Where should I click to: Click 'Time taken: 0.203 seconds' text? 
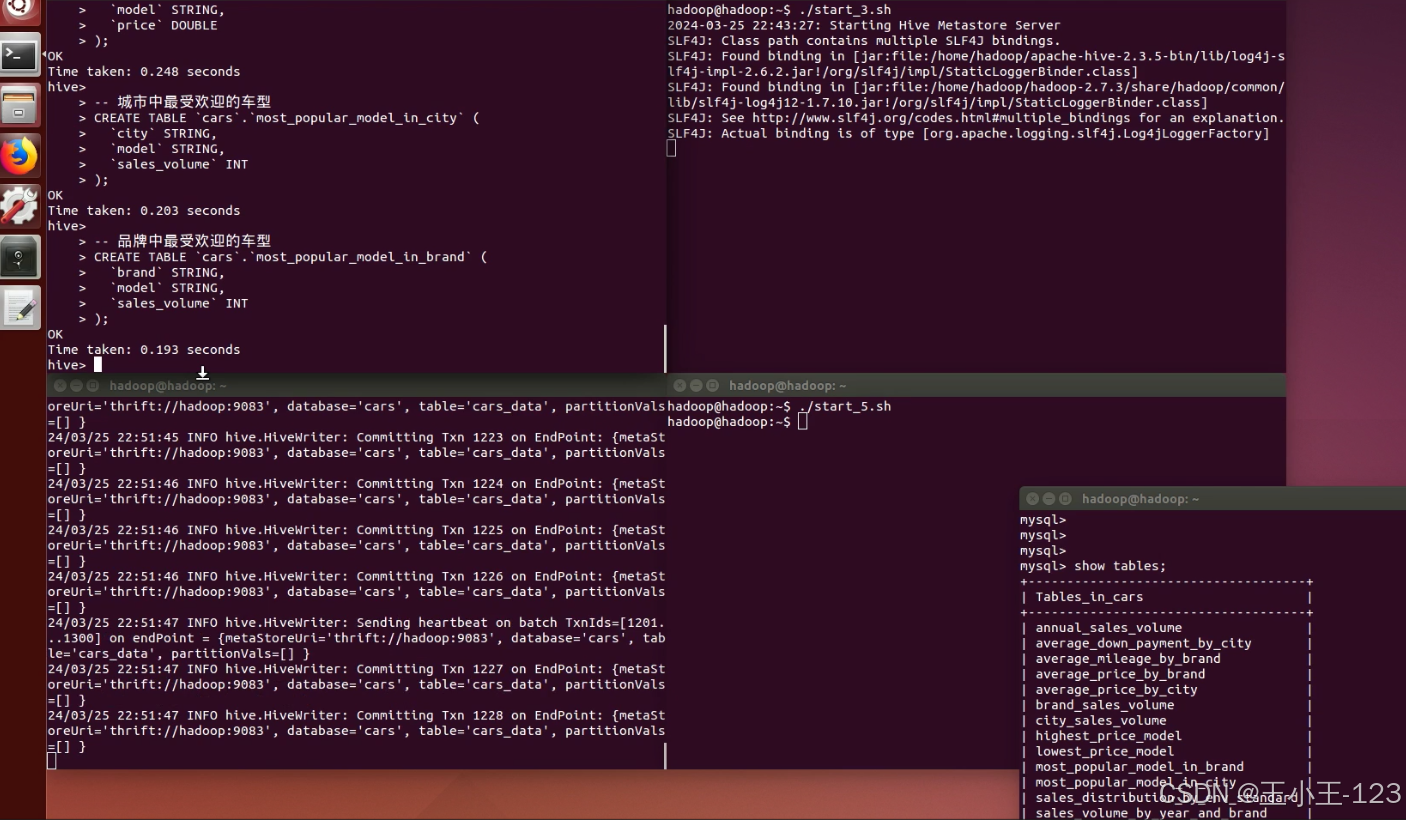click(144, 211)
